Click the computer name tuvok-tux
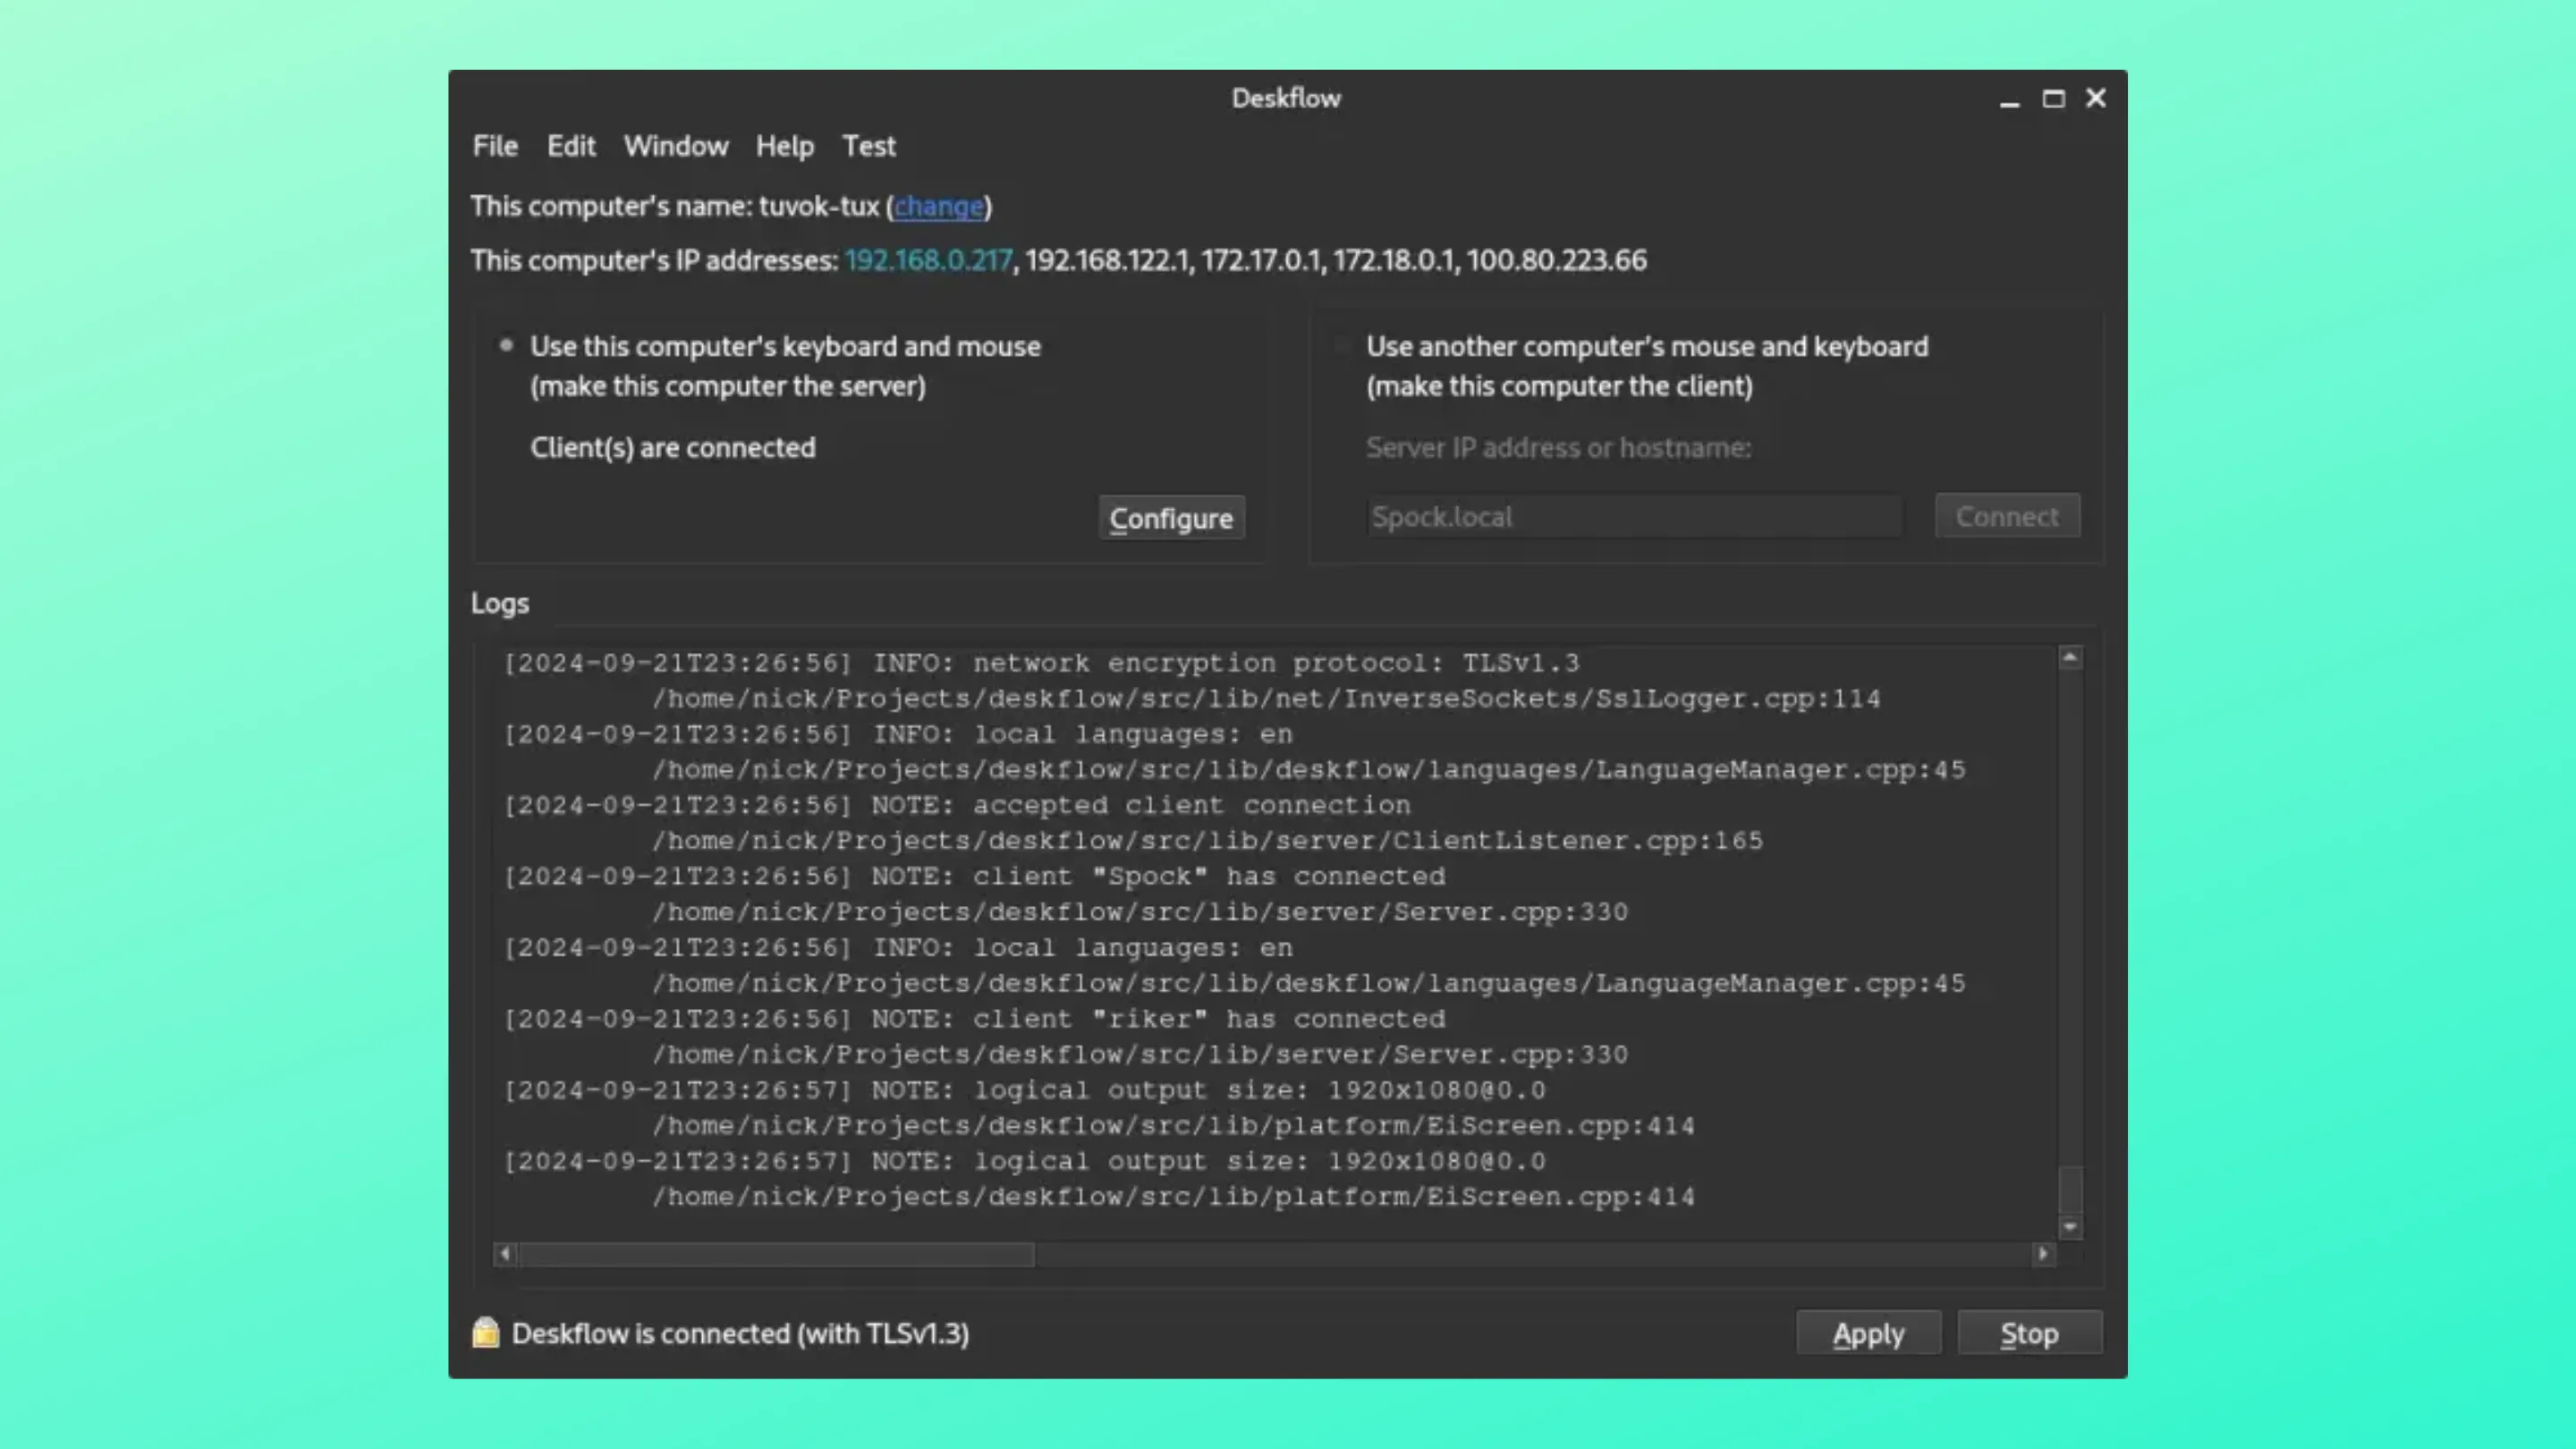The width and height of the screenshot is (2576, 1449). coord(818,206)
